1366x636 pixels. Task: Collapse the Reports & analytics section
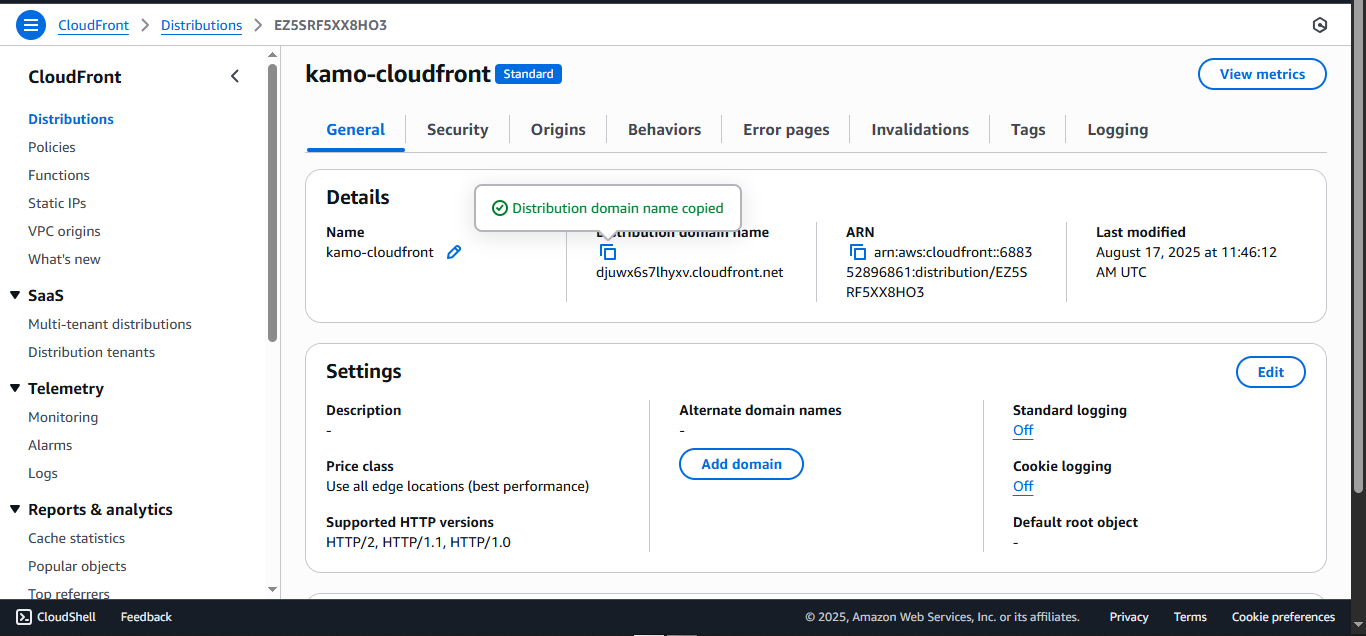(x=14, y=509)
